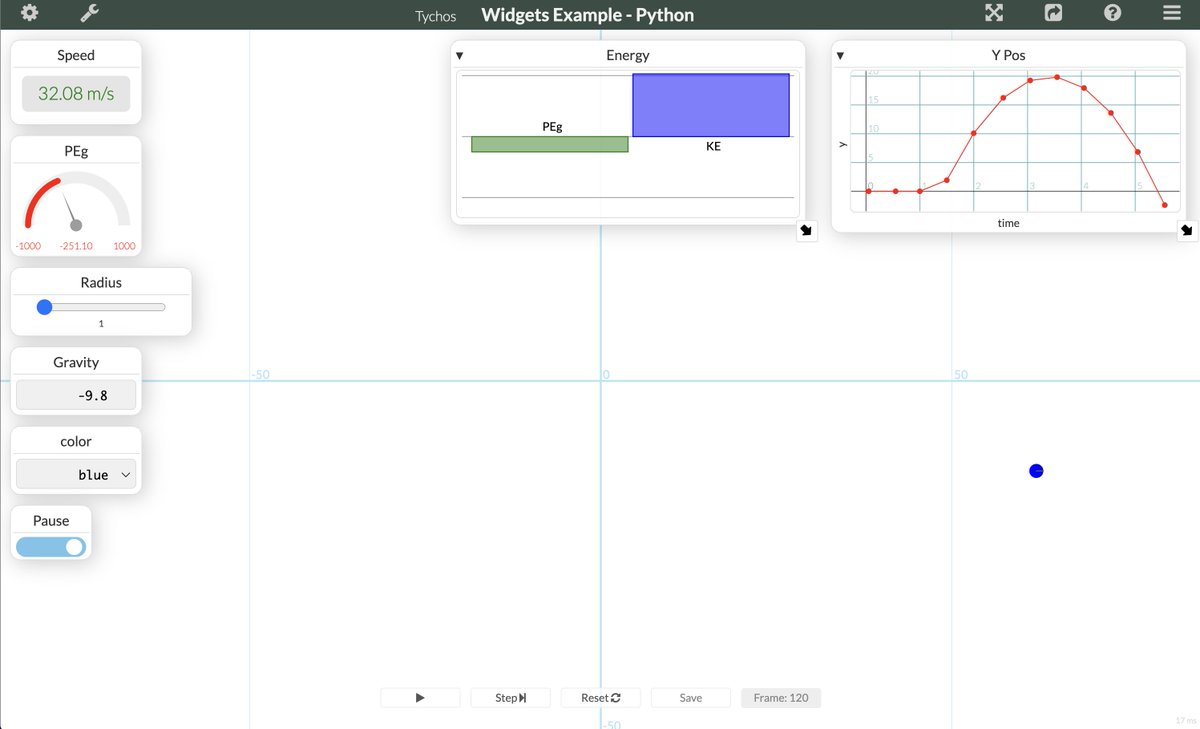
Task: Open the wrench tools icon
Action: 89,14
